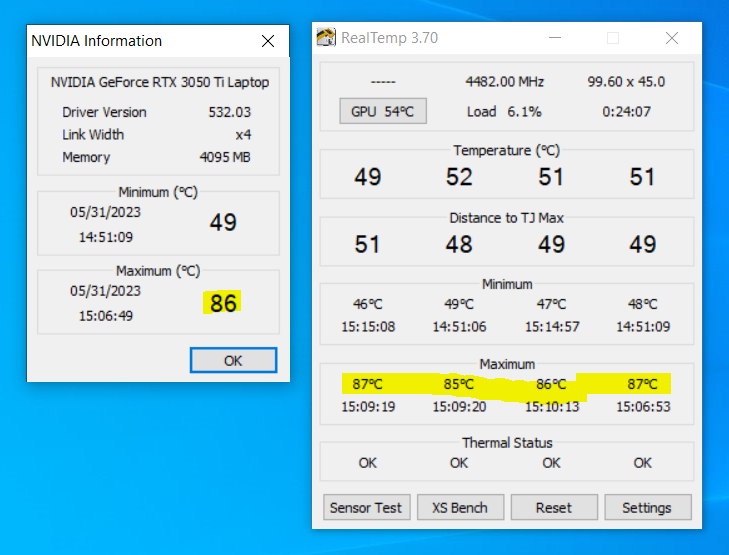Click the 4482.00 MHz clock speed value
Screen dimensions: 729x555
[504, 82]
